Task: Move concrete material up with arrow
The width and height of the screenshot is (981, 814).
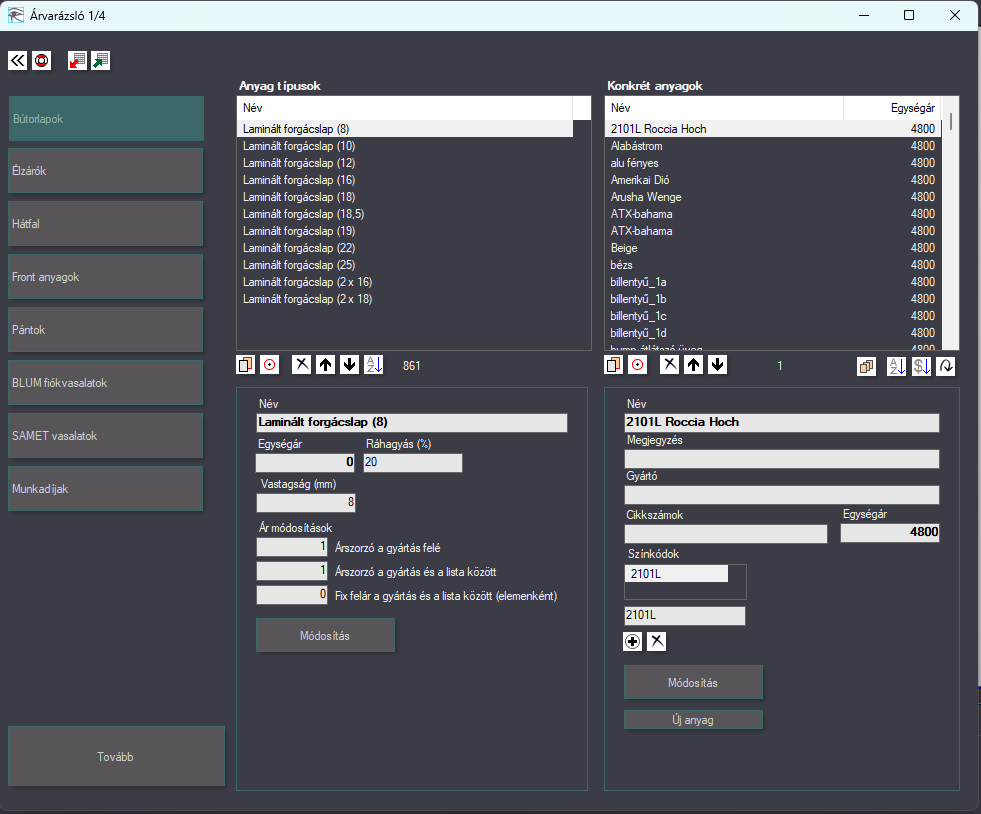Action: (x=693, y=365)
